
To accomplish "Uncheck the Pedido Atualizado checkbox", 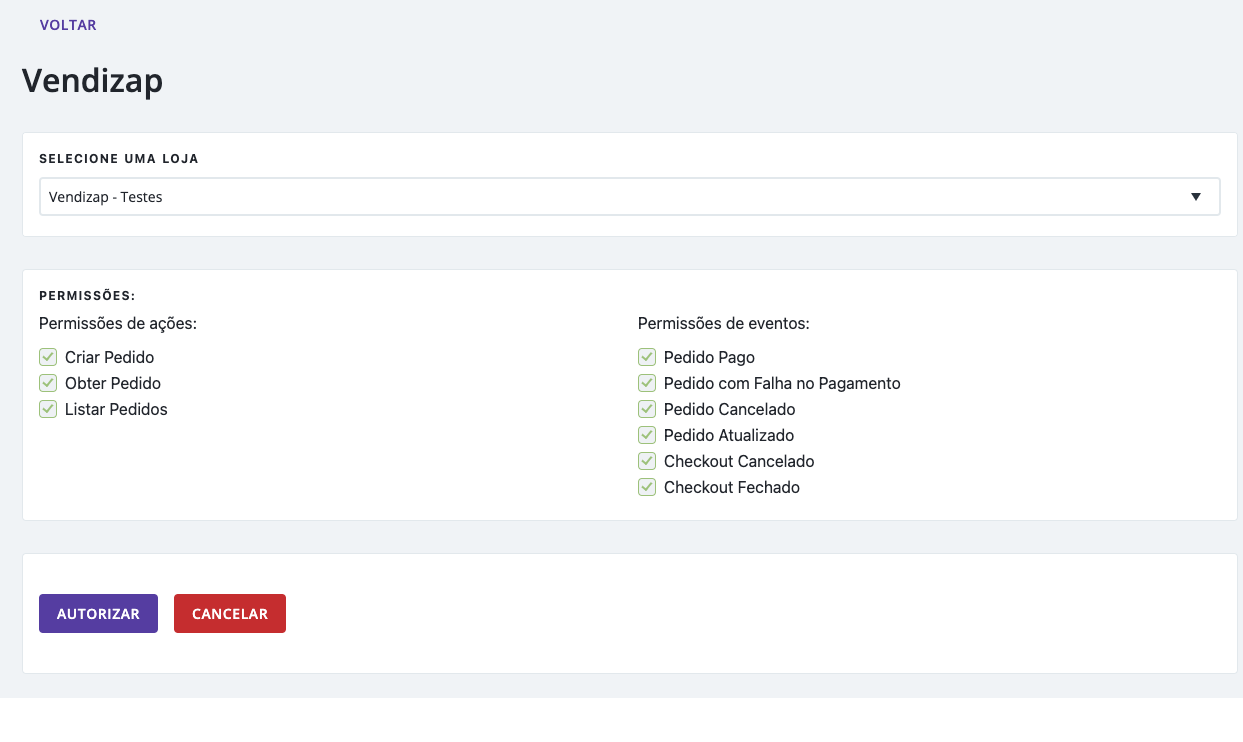I will coord(647,435).
